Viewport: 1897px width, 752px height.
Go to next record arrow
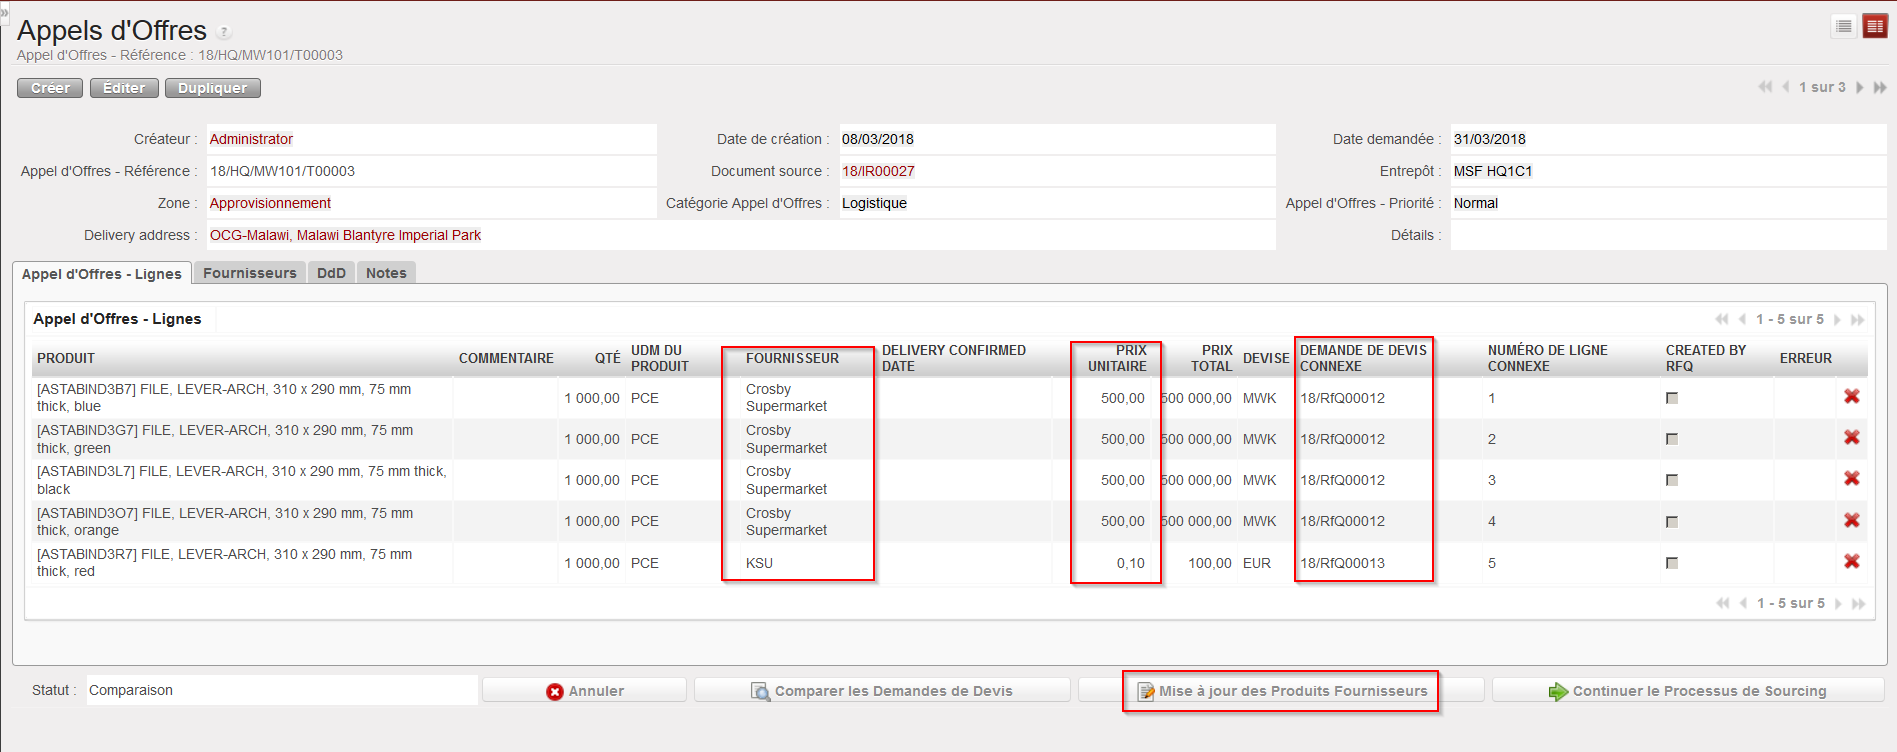(x=1860, y=88)
